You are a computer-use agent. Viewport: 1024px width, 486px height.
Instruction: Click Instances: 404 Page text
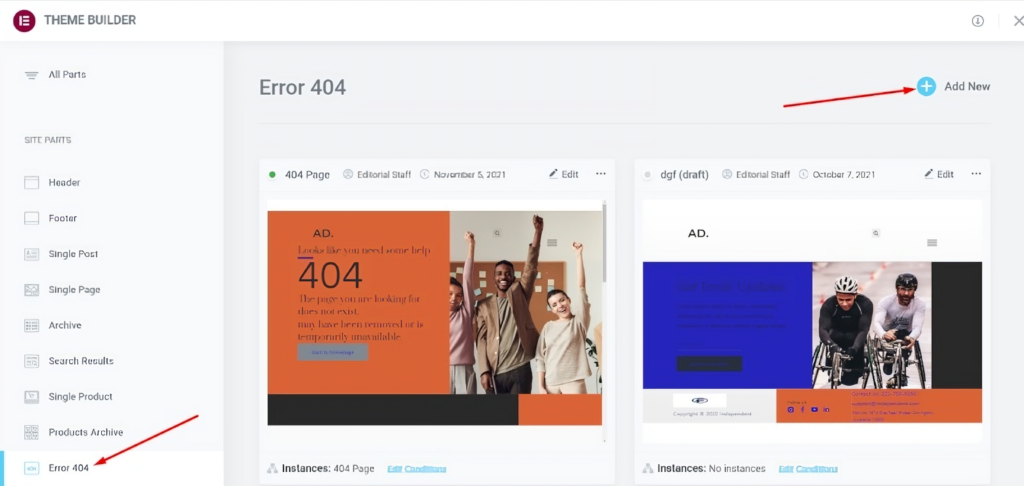[328, 468]
